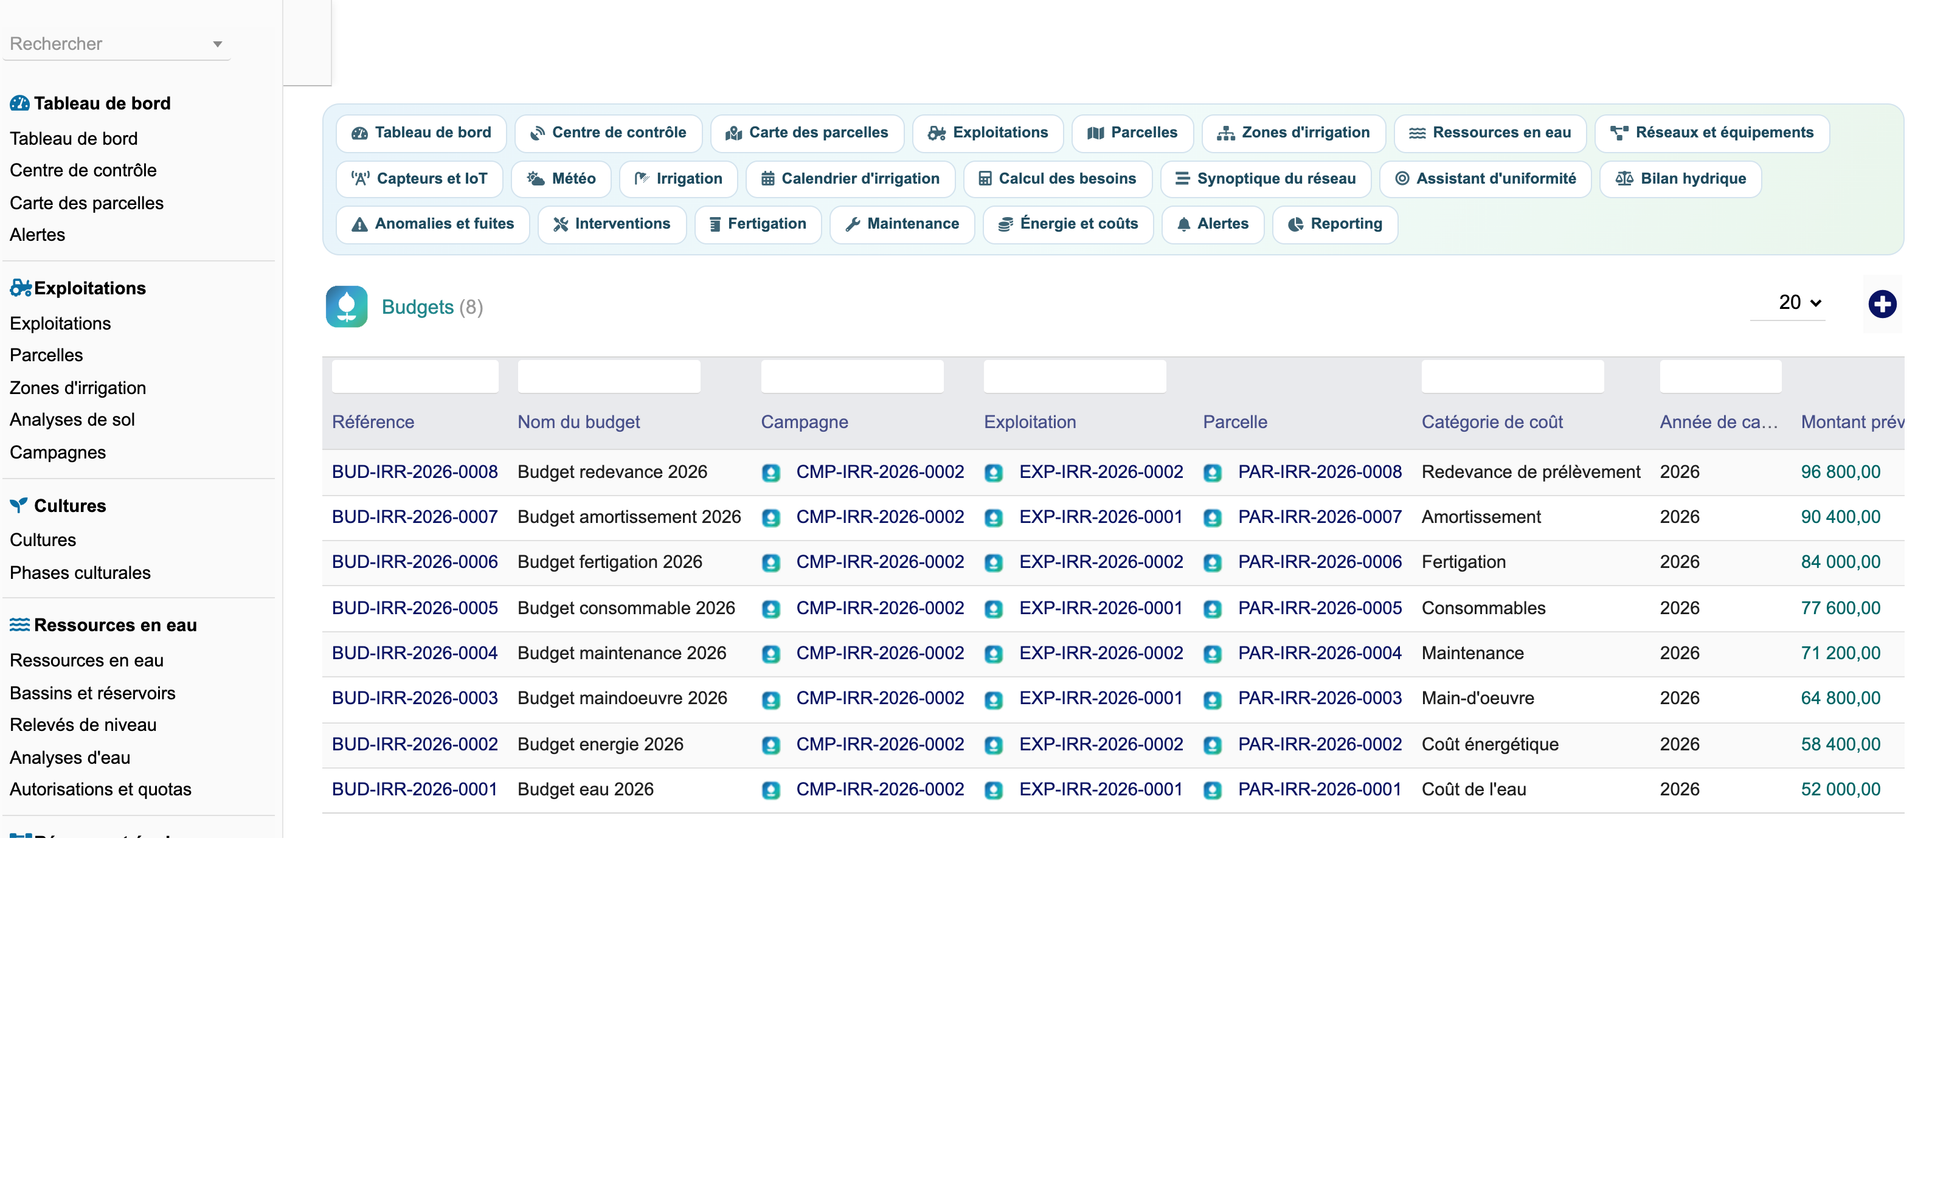Open the Énergie et coûts tab
Viewport: 1946px width, 1204px height.
1068,224
